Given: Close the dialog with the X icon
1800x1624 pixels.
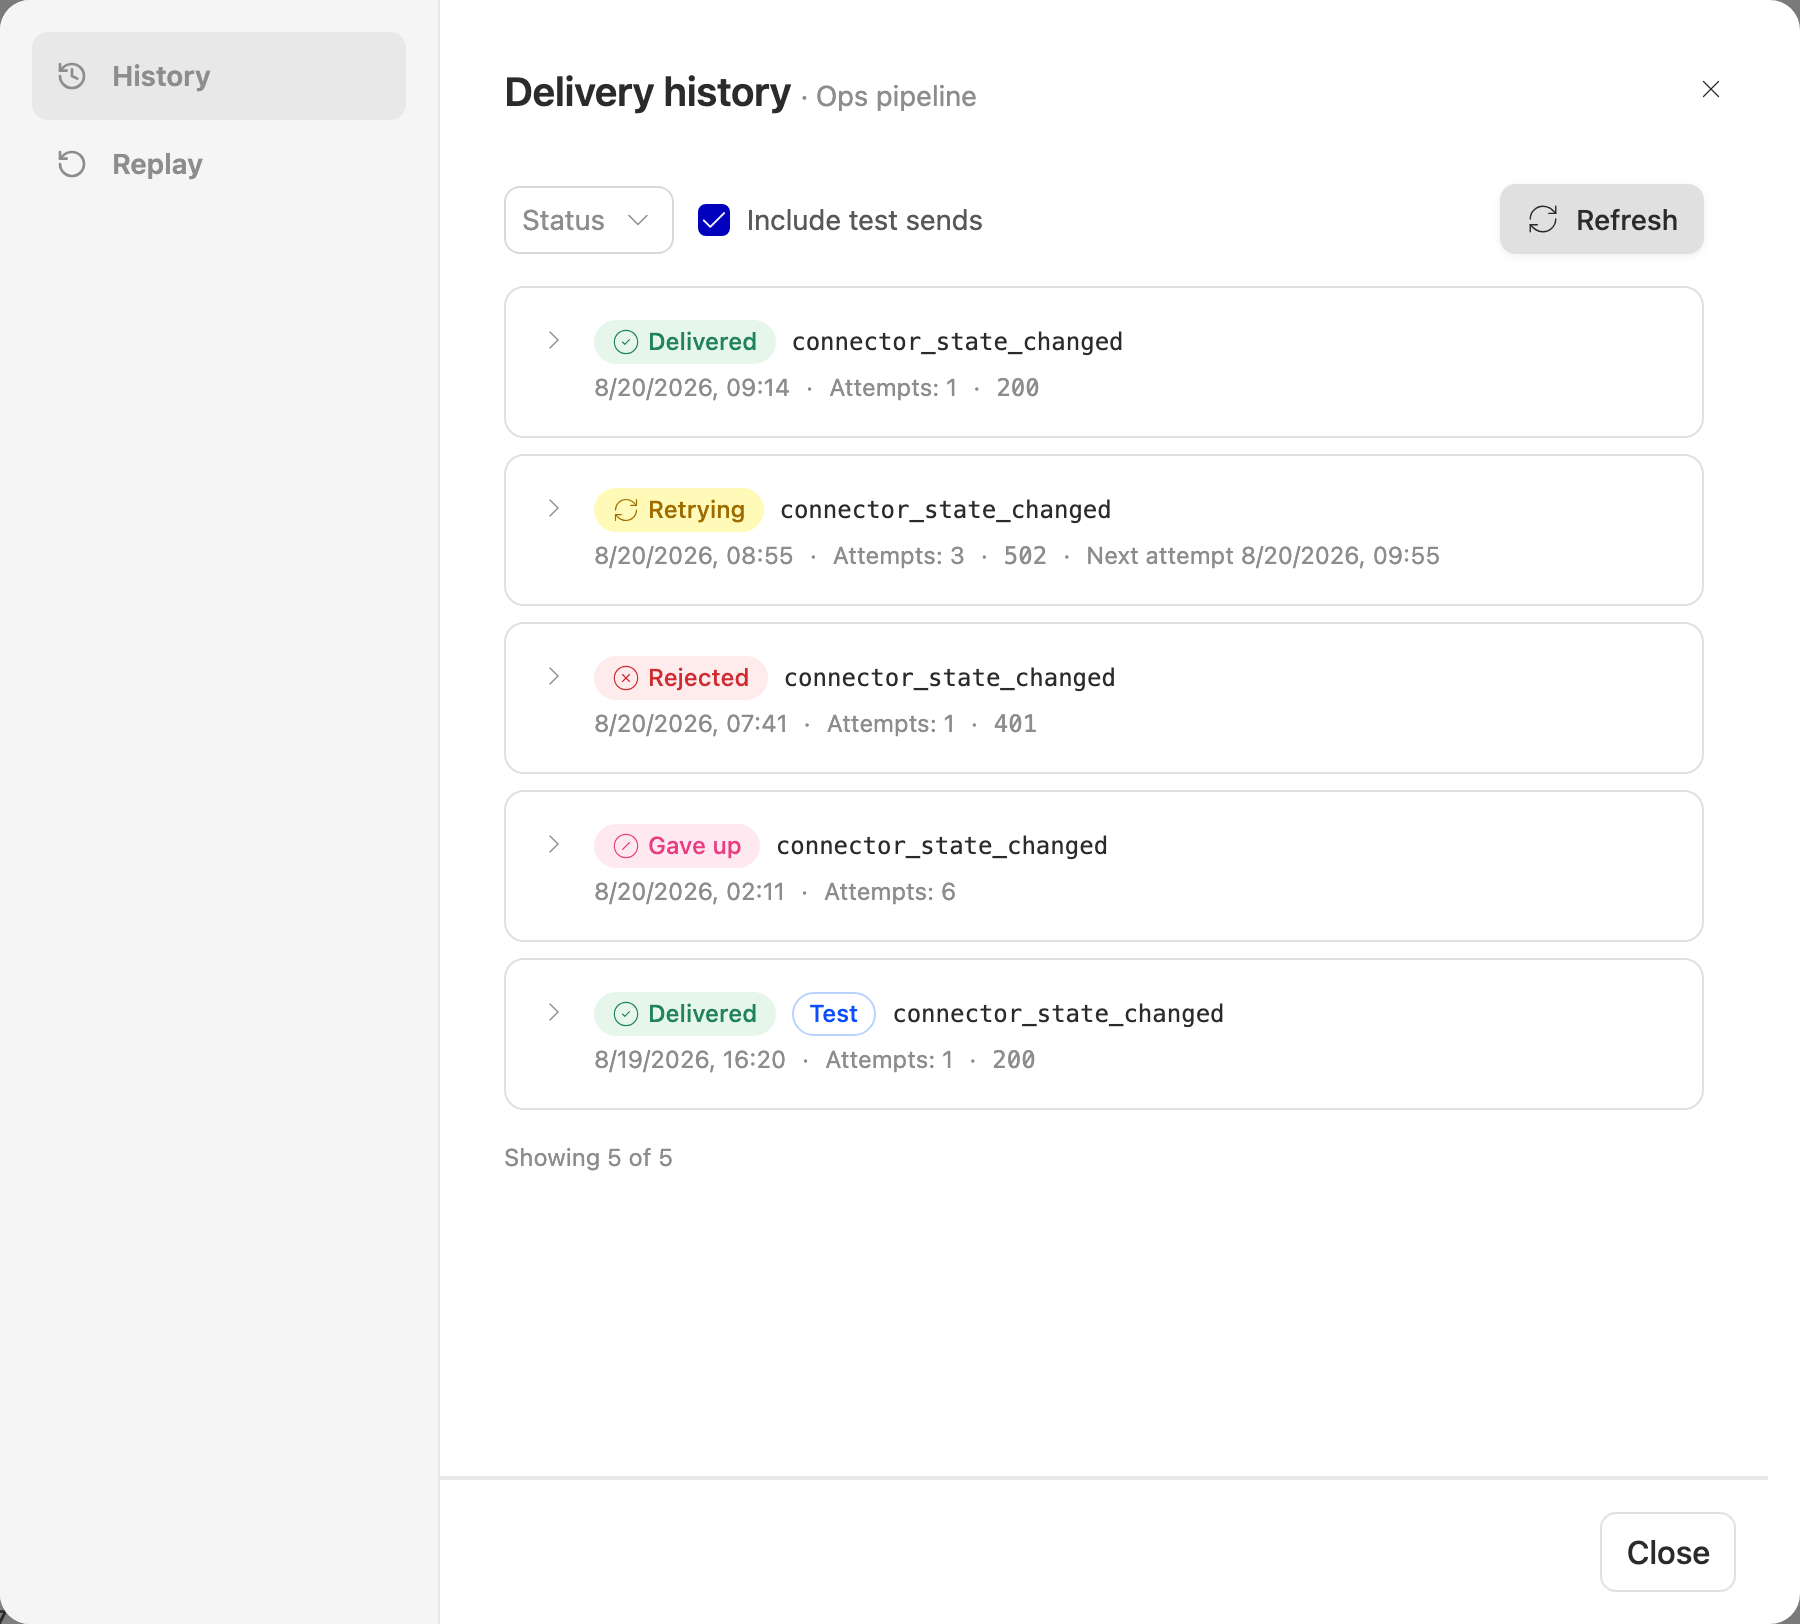Looking at the screenshot, I should click(1711, 89).
